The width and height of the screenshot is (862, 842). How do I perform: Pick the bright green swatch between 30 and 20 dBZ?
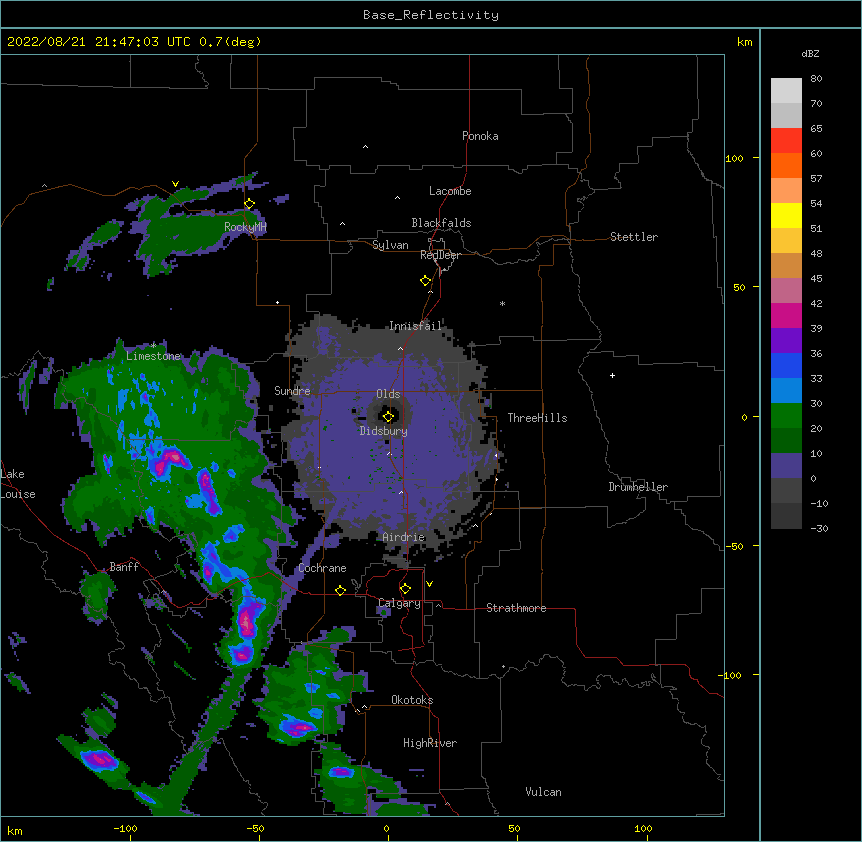(786, 416)
